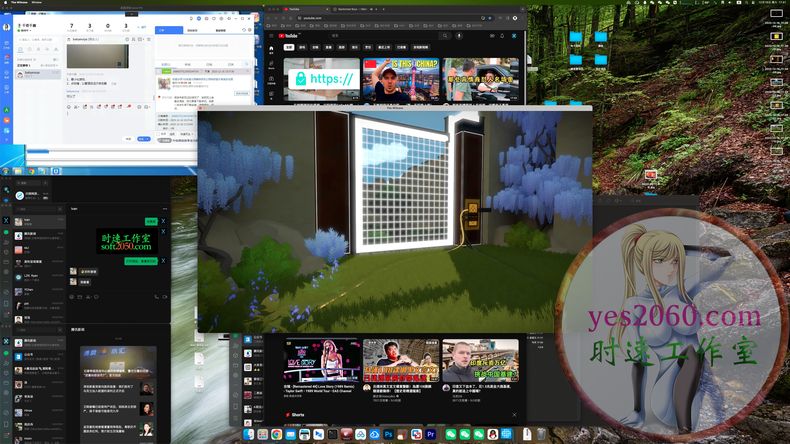Close the Shorts shelf with X
The height and width of the screenshot is (444, 790).
pos(514,414)
